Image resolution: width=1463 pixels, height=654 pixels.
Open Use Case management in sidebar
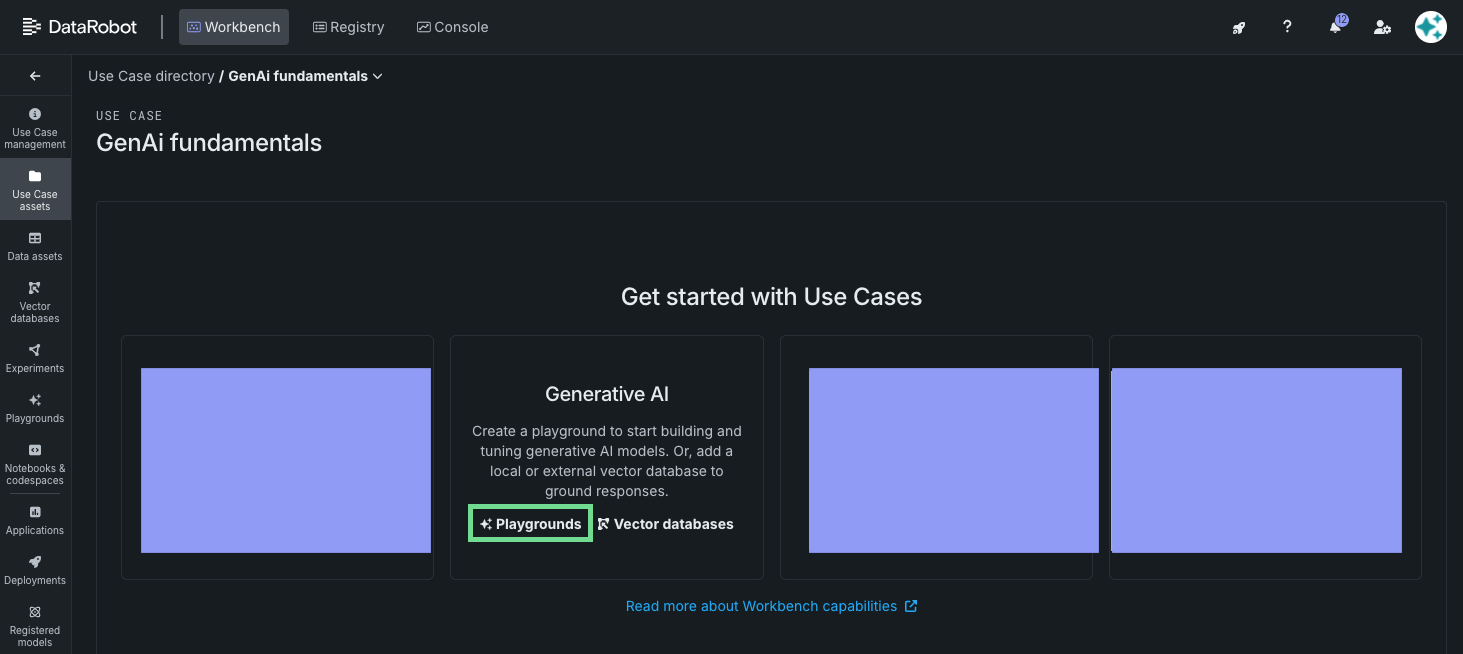click(35, 128)
